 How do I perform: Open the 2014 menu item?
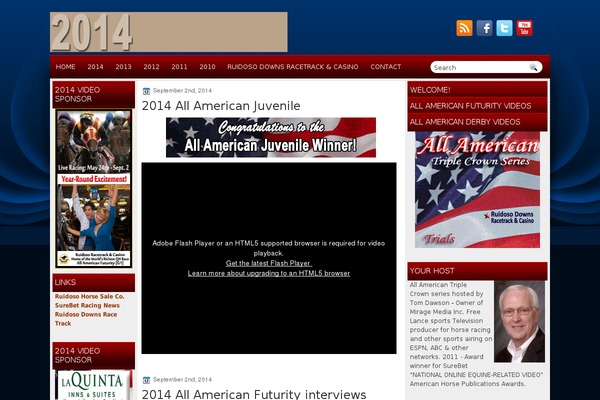95,67
